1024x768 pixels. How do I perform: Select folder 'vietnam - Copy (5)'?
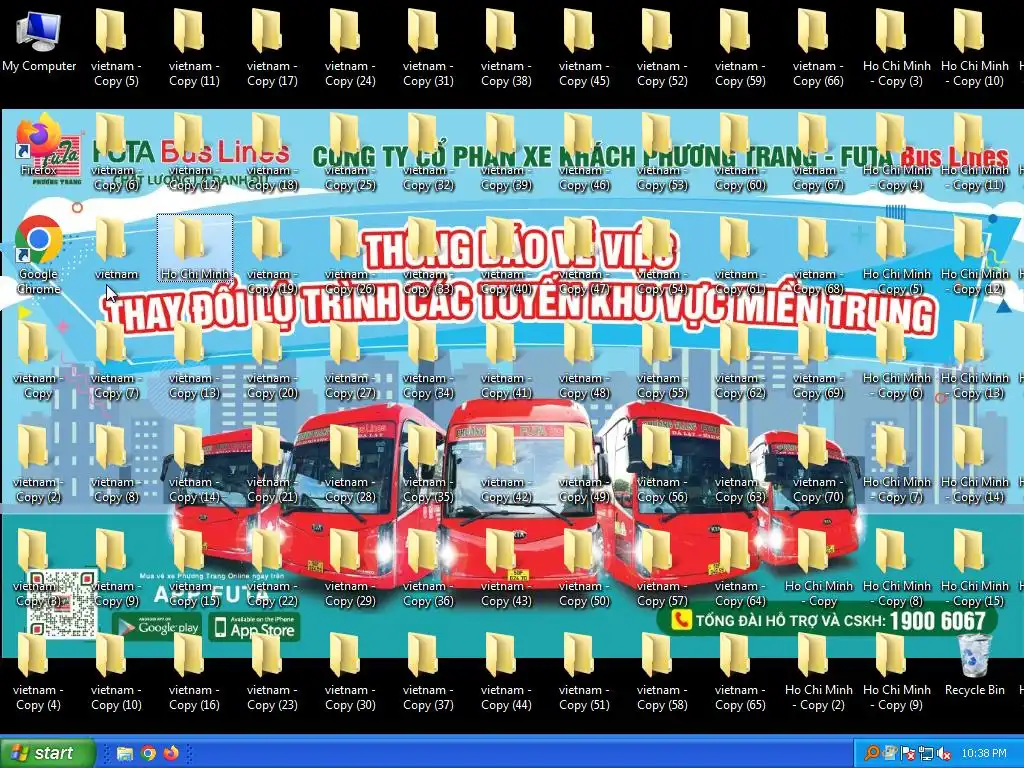pyautogui.click(x=116, y=49)
